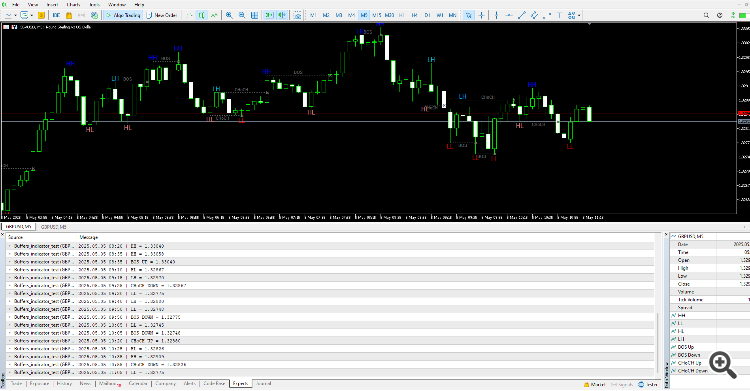This screenshot has width=750, height=391.
Task: Close the Data Window panel with X
Action: [665, 235]
